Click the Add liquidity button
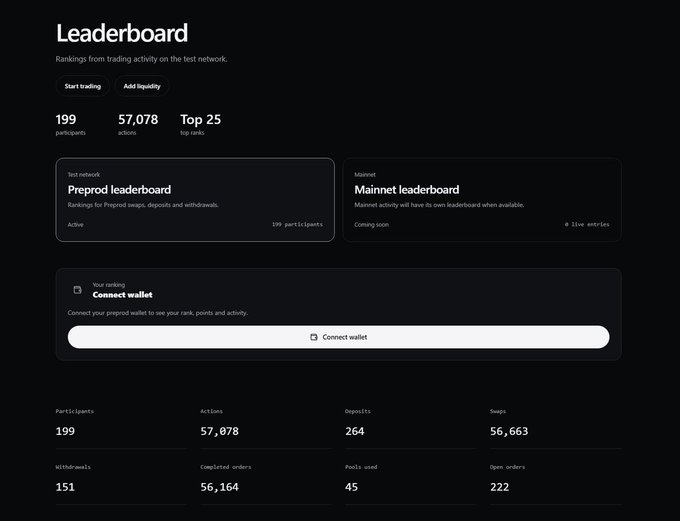Viewport: 680px width, 521px height. pyautogui.click(x=142, y=86)
